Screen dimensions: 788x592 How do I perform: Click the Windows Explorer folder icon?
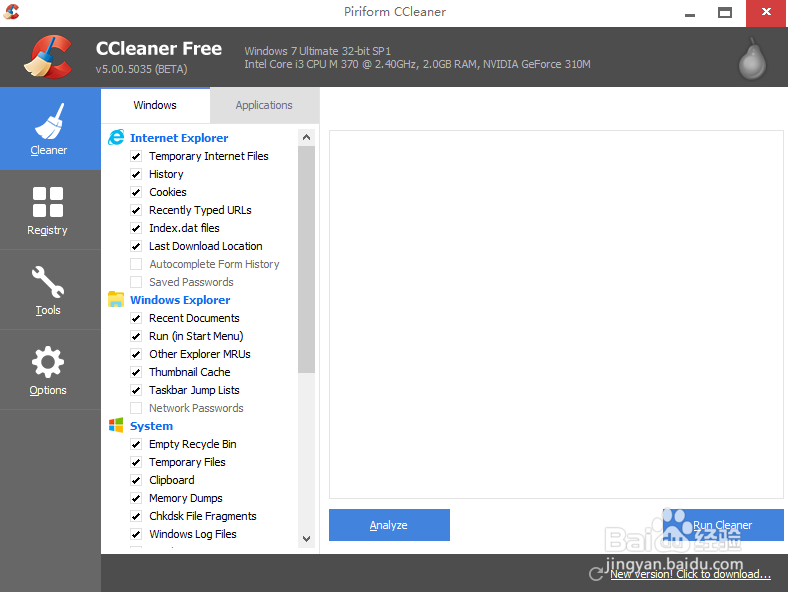(x=116, y=300)
